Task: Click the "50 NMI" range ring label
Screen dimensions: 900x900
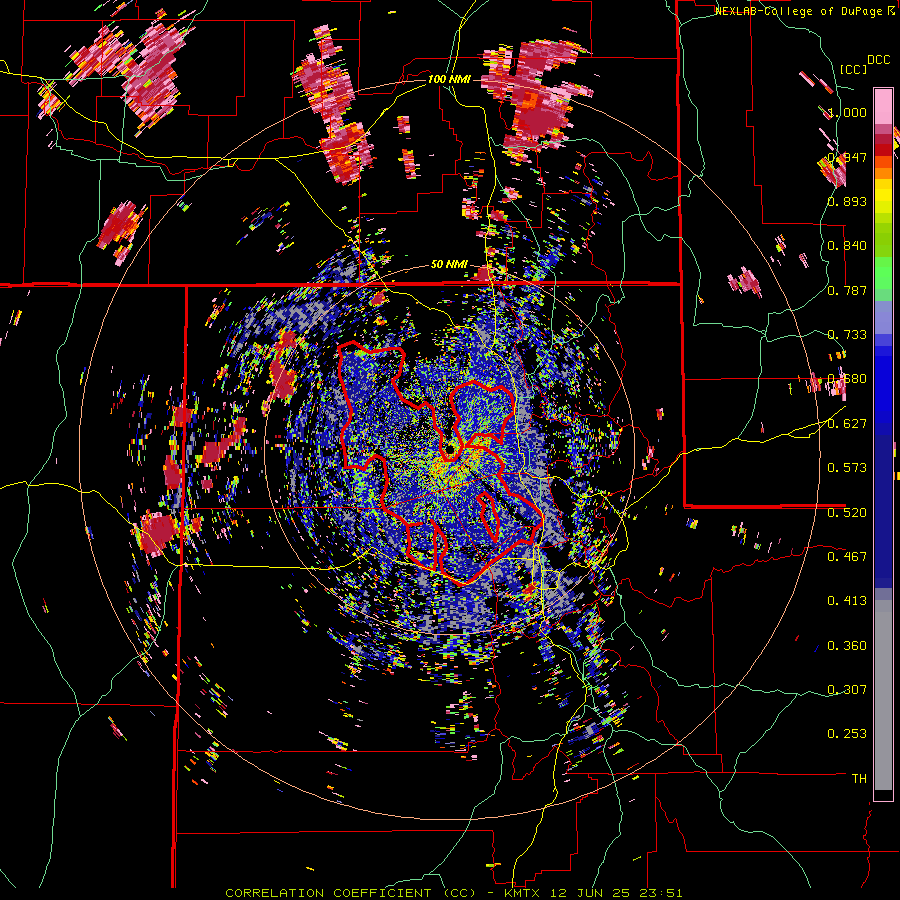Action: 449,265
